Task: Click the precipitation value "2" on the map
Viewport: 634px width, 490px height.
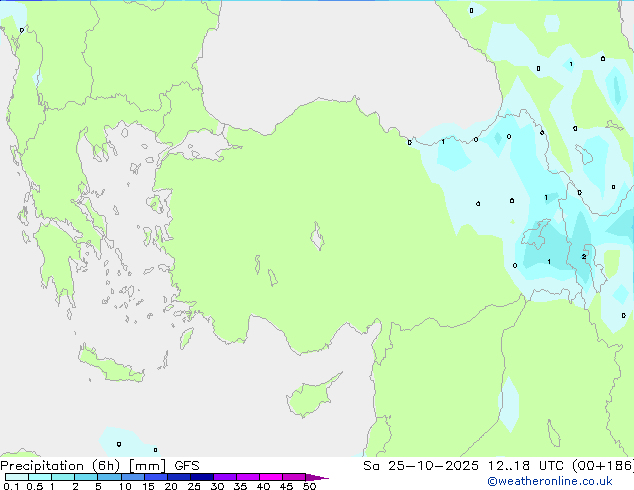Action: click(583, 257)
